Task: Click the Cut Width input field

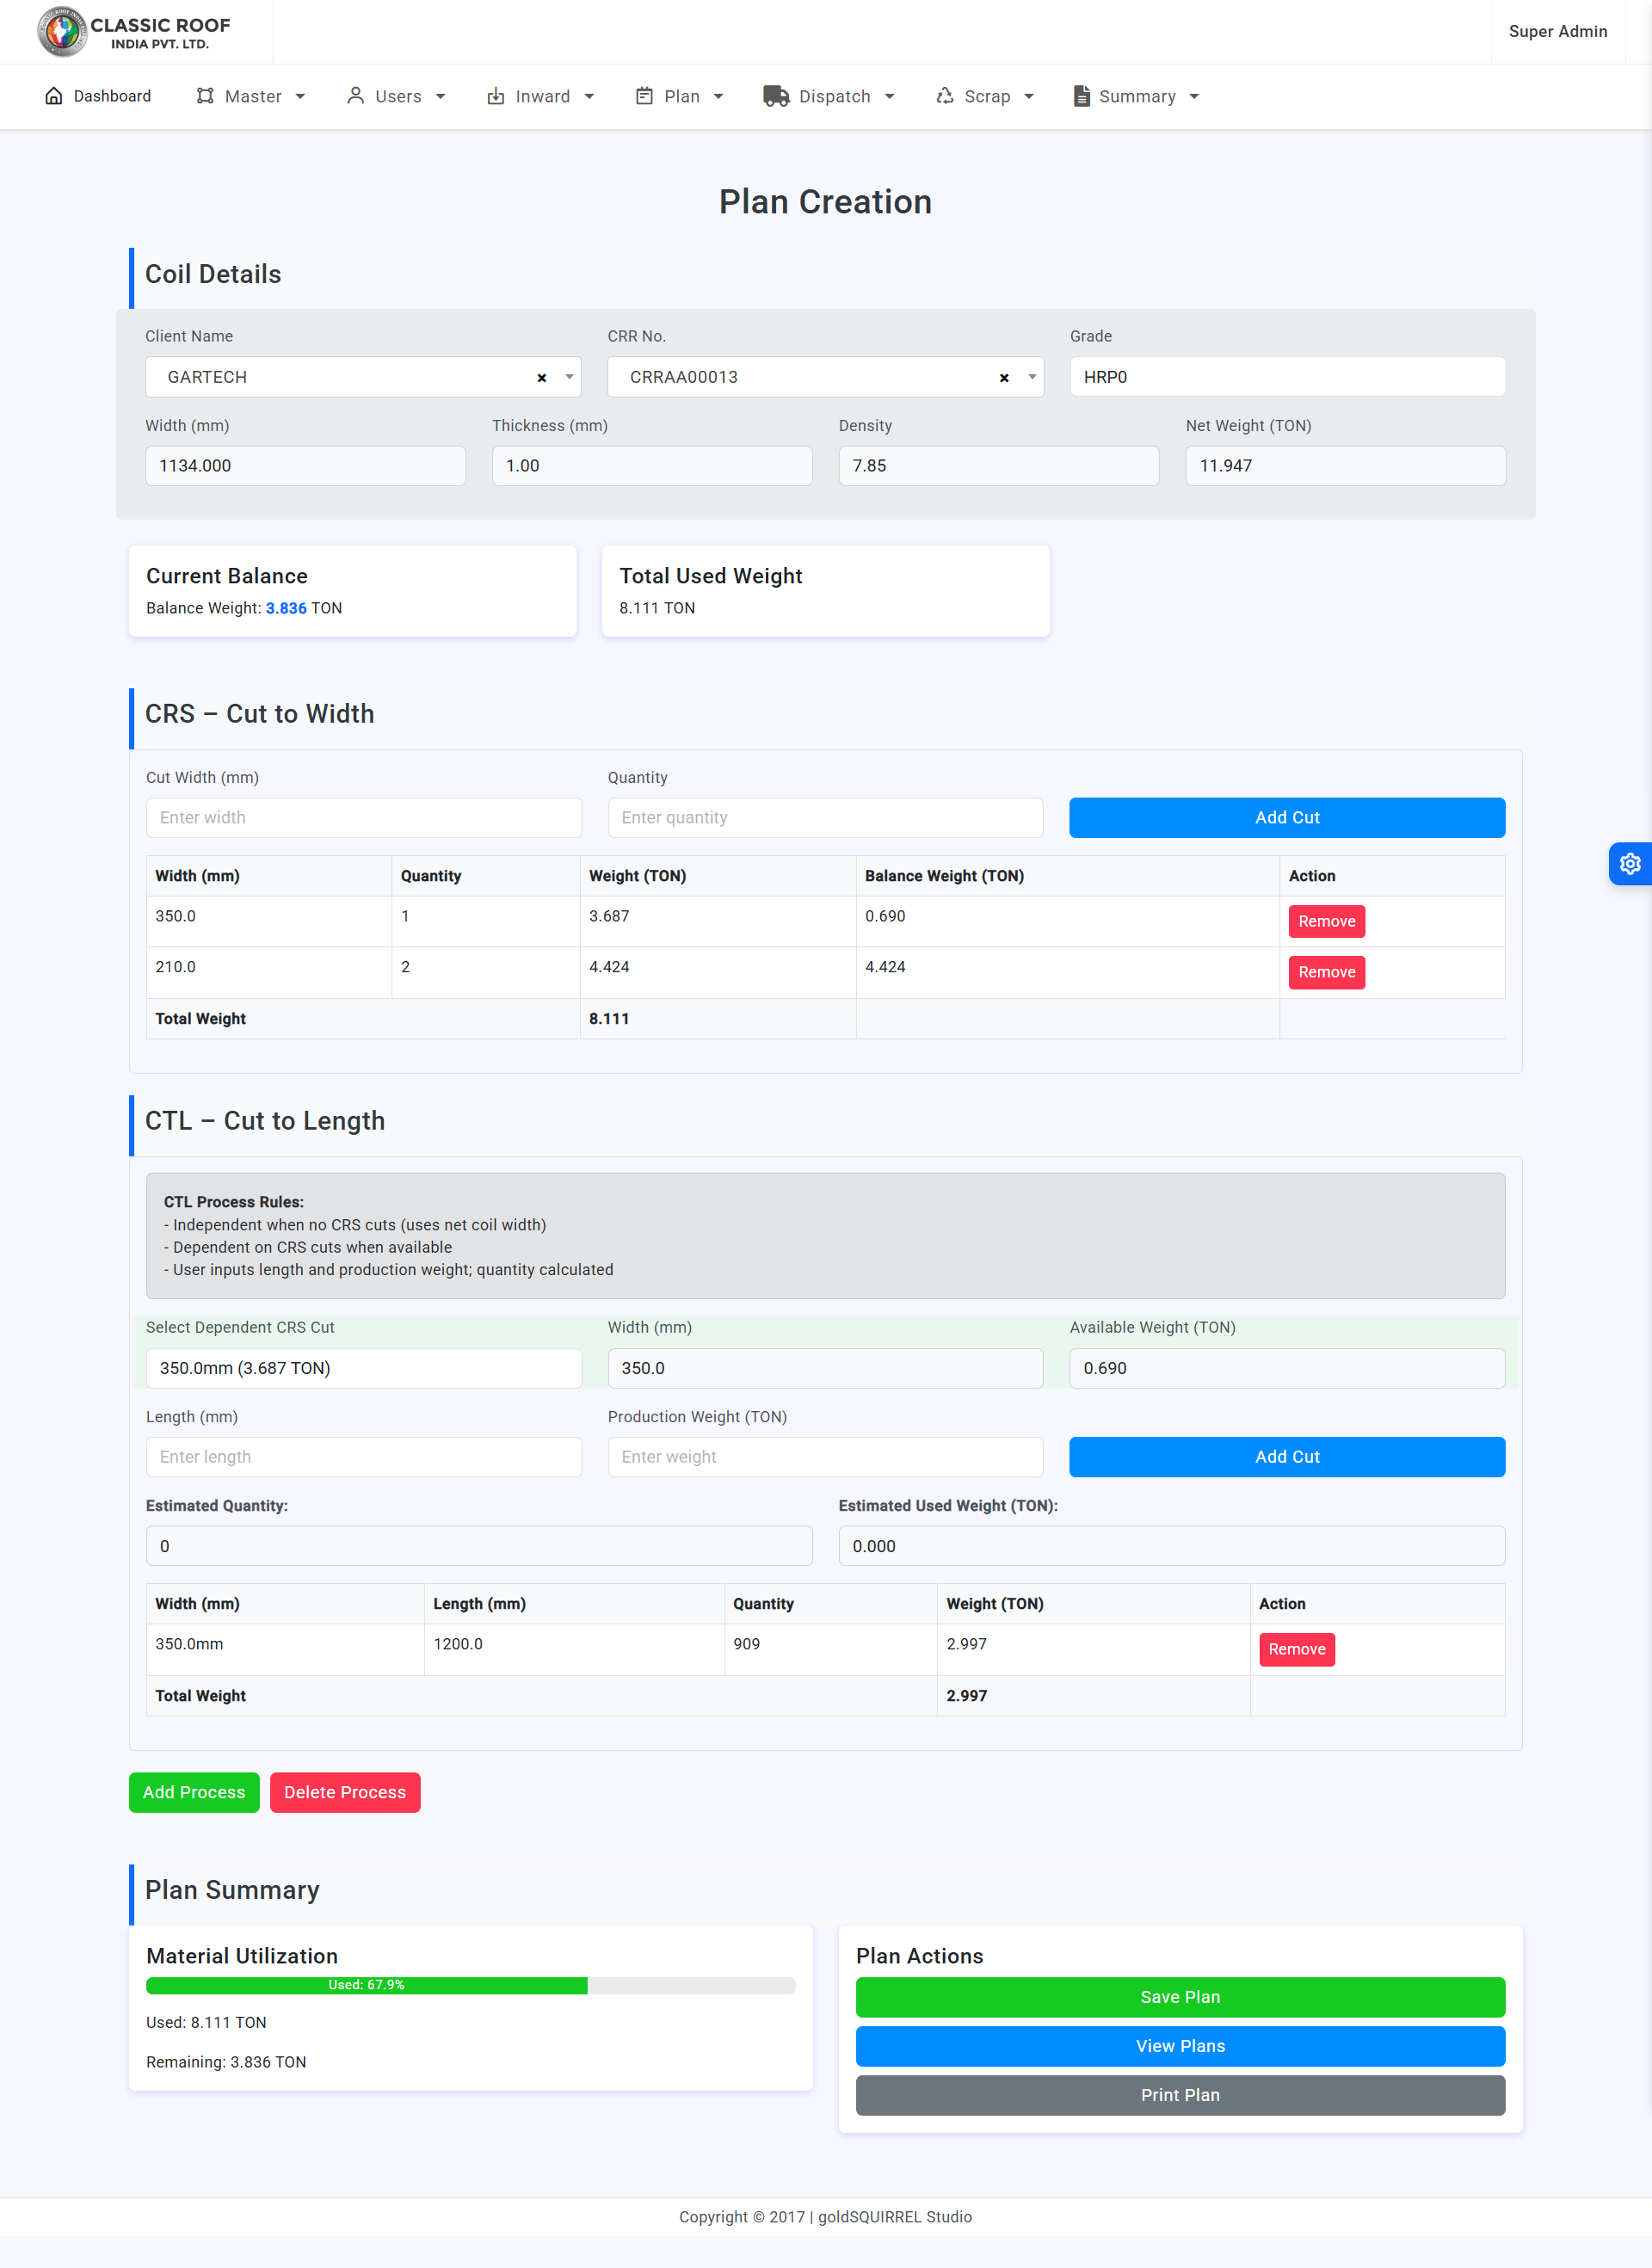Action: click(363, 817)
